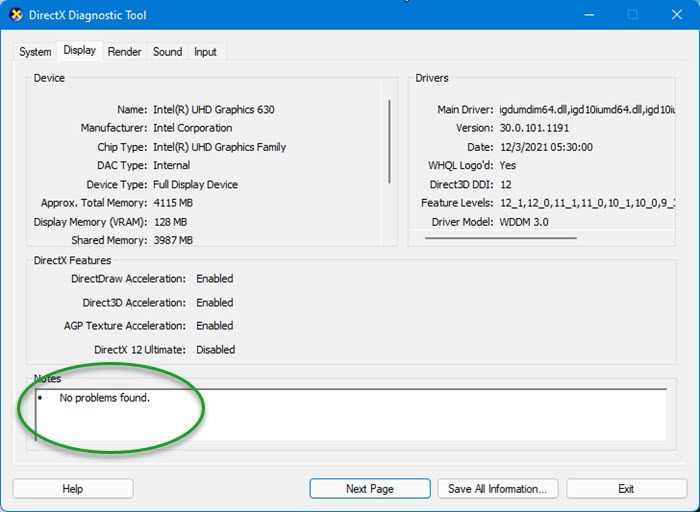Switch to the System tab
The height and width of the screenshot is (512, 700).
35,52
